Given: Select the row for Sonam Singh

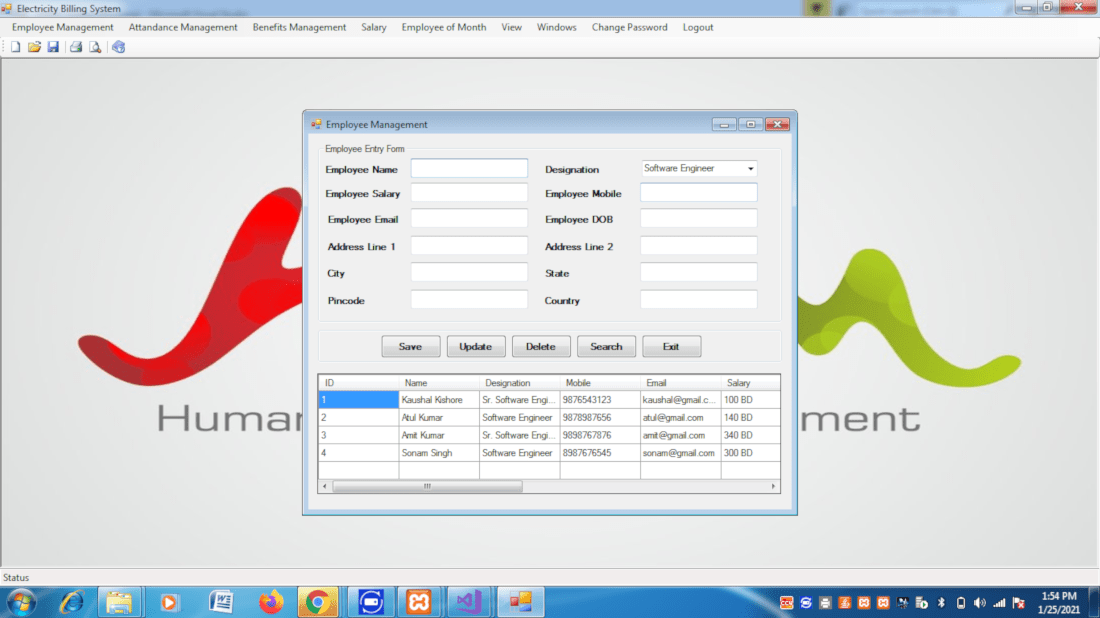Looking at the screenshot, I should 438,452.
